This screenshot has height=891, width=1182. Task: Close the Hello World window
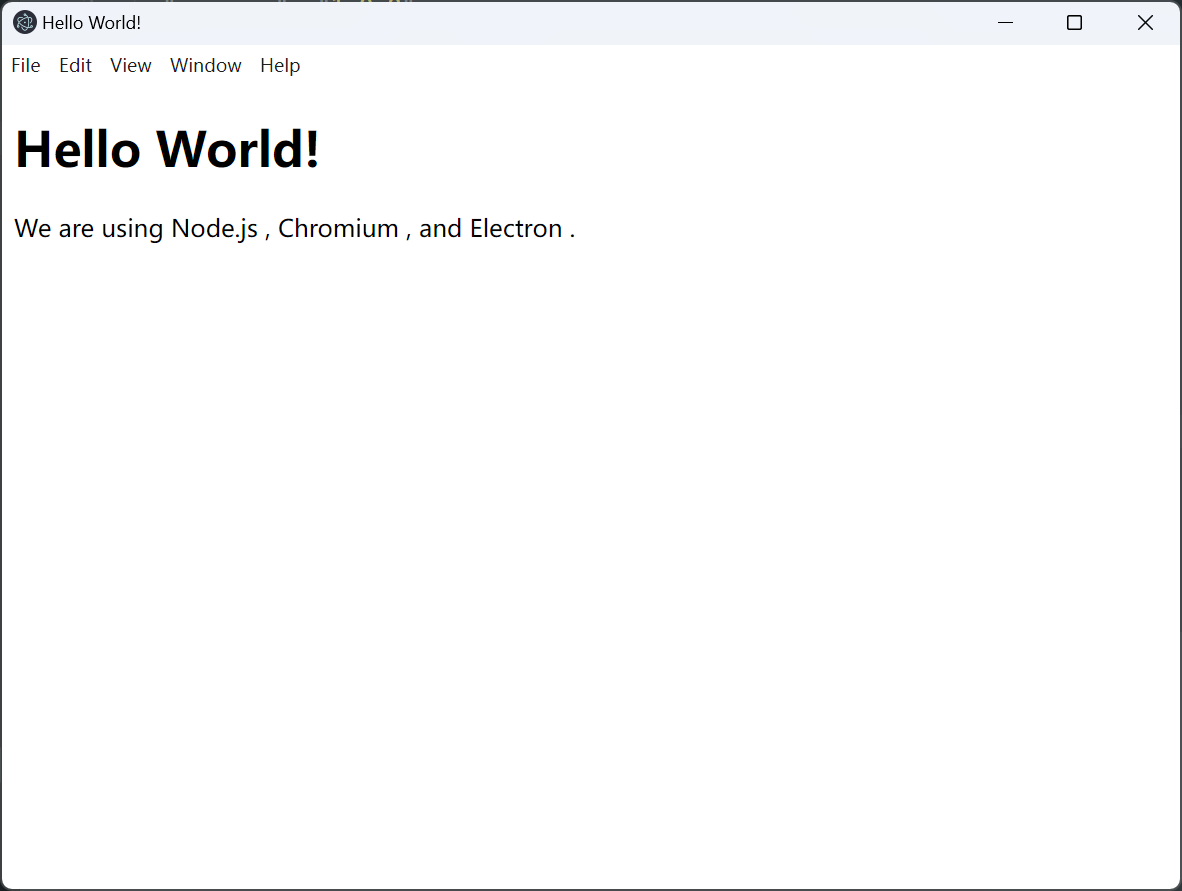[1145, 22]
